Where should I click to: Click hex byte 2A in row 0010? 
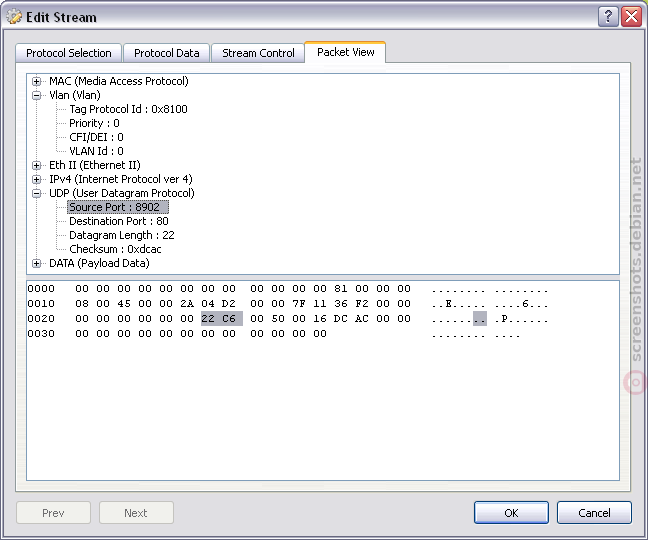[x=187, y=304]
